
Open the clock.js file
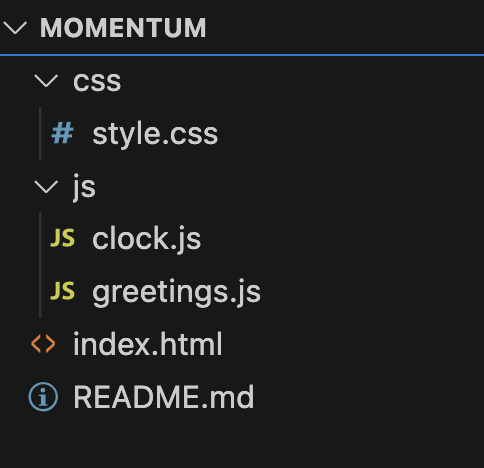(x=147, y=238)
